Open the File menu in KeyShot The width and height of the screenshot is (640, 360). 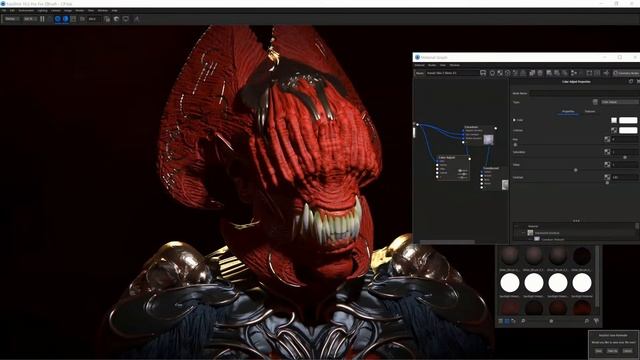(4, 10)
